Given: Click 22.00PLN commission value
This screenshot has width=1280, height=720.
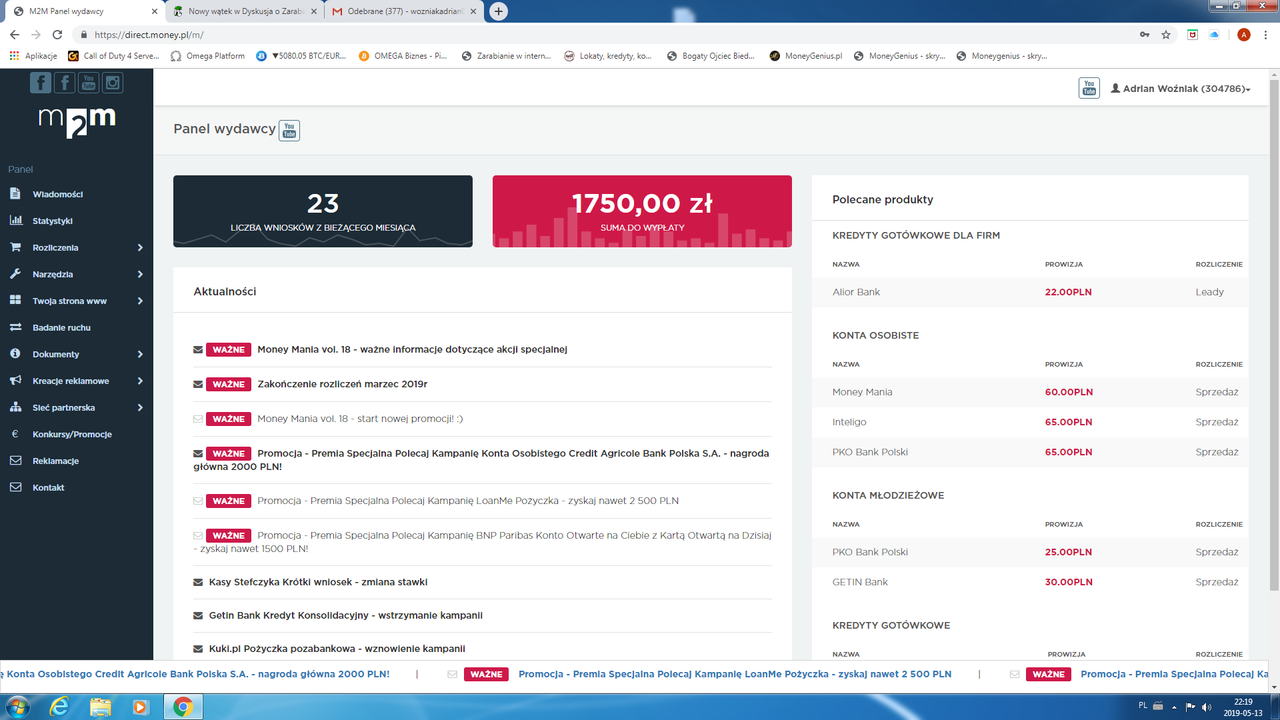Looking at the screenshot, I should (1068, 292).
